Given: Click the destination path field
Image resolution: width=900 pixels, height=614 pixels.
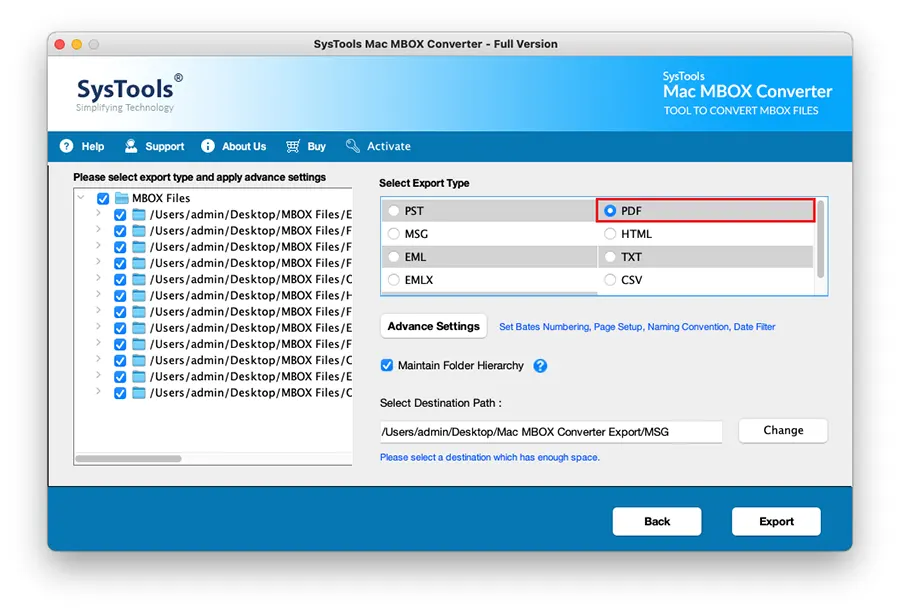Looking at the screenshot, I should pos(550,432).
